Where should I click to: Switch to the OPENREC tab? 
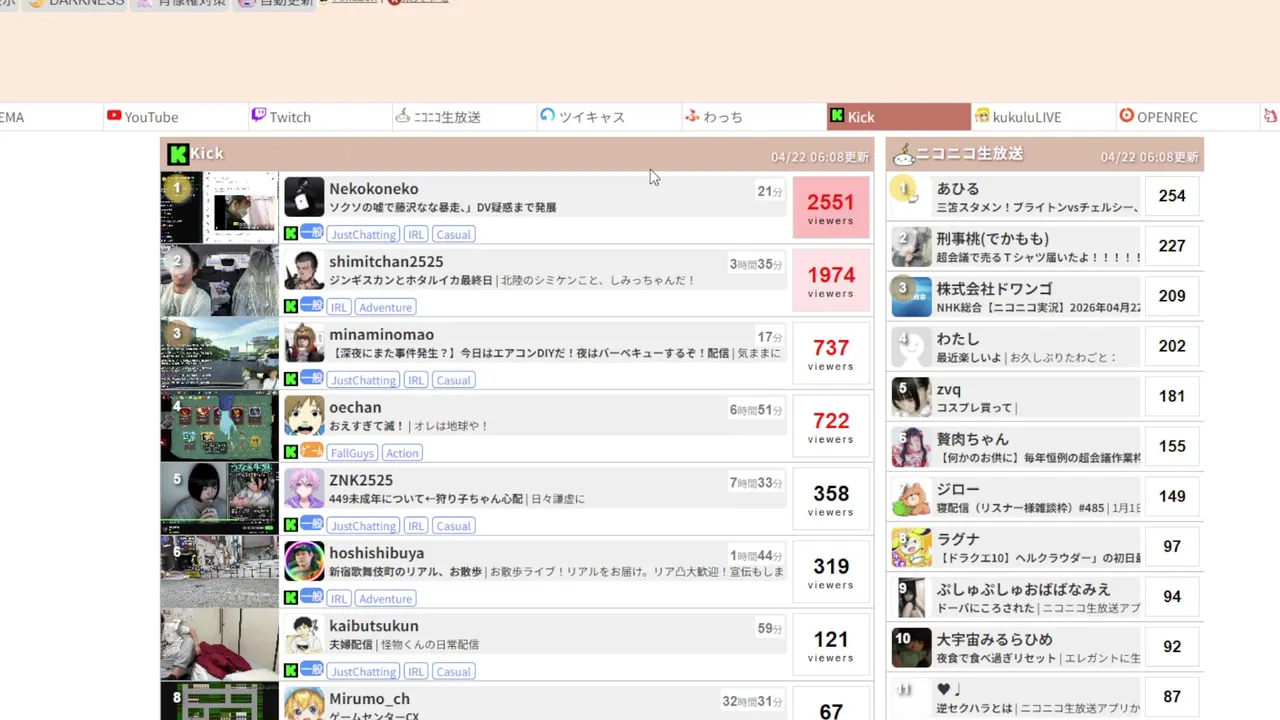click(x=1186, y=117)
